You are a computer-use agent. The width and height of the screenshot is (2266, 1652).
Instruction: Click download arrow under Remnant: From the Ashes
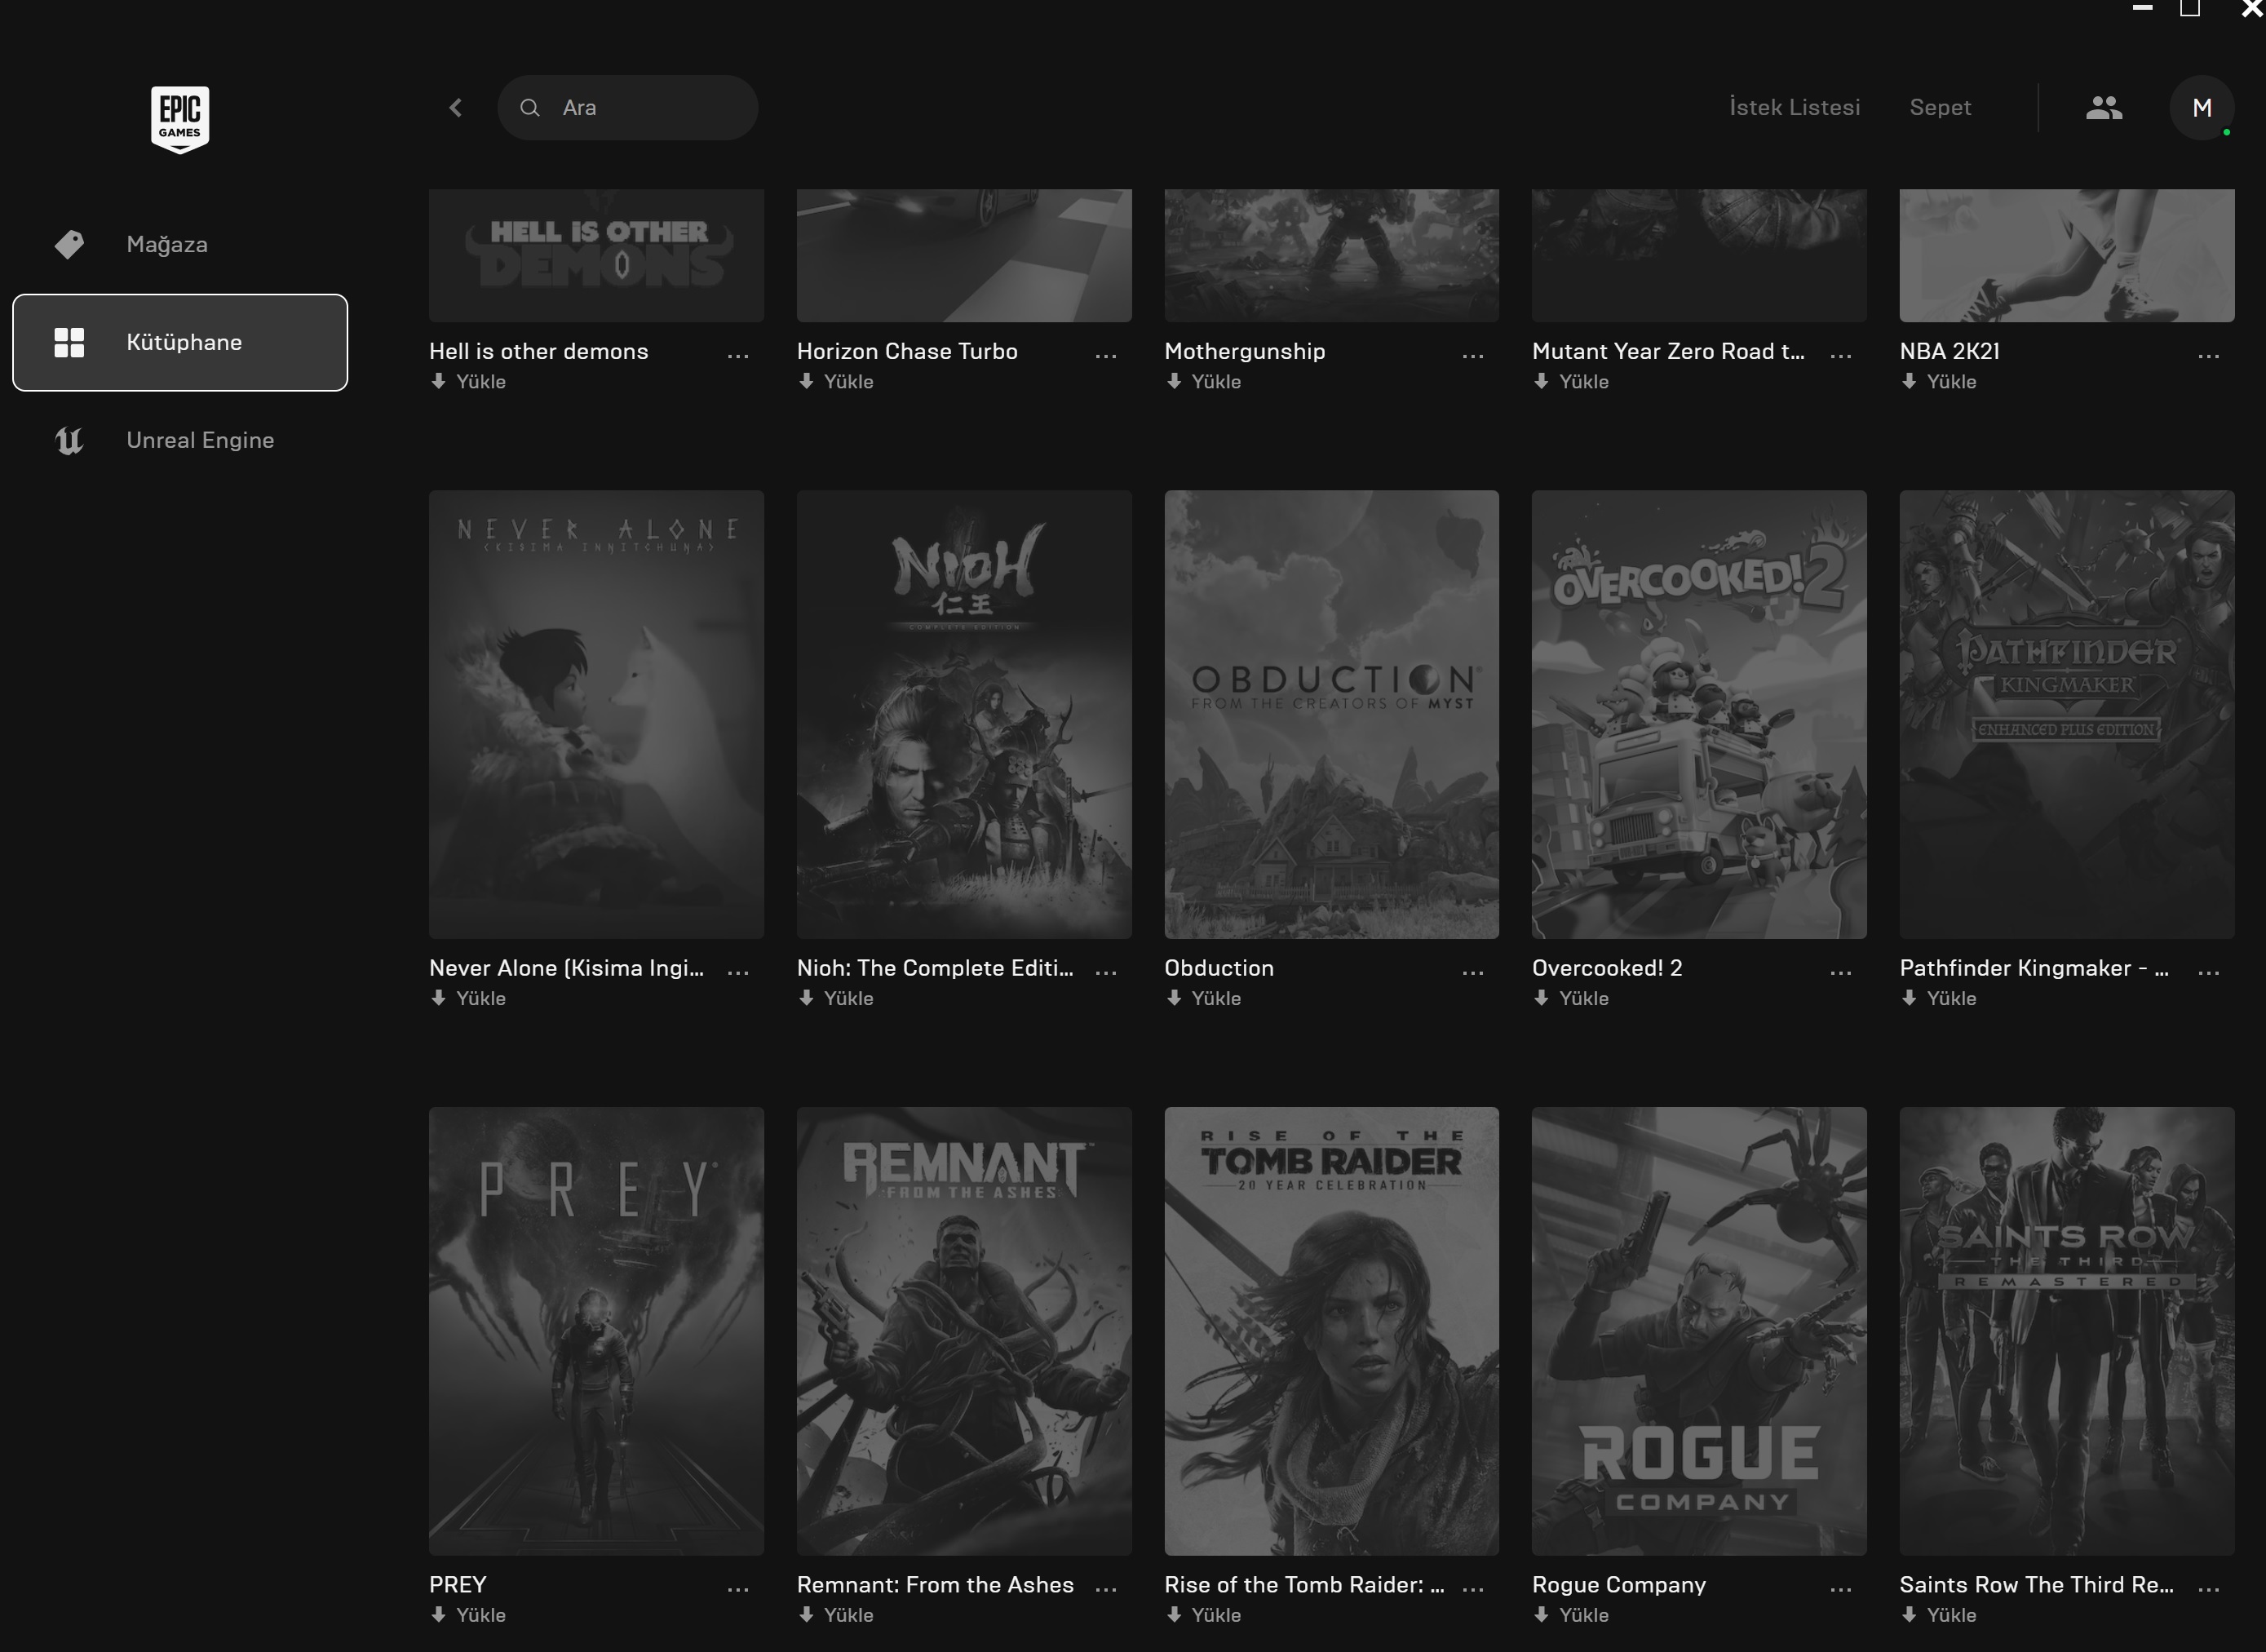click(806, 1615)
